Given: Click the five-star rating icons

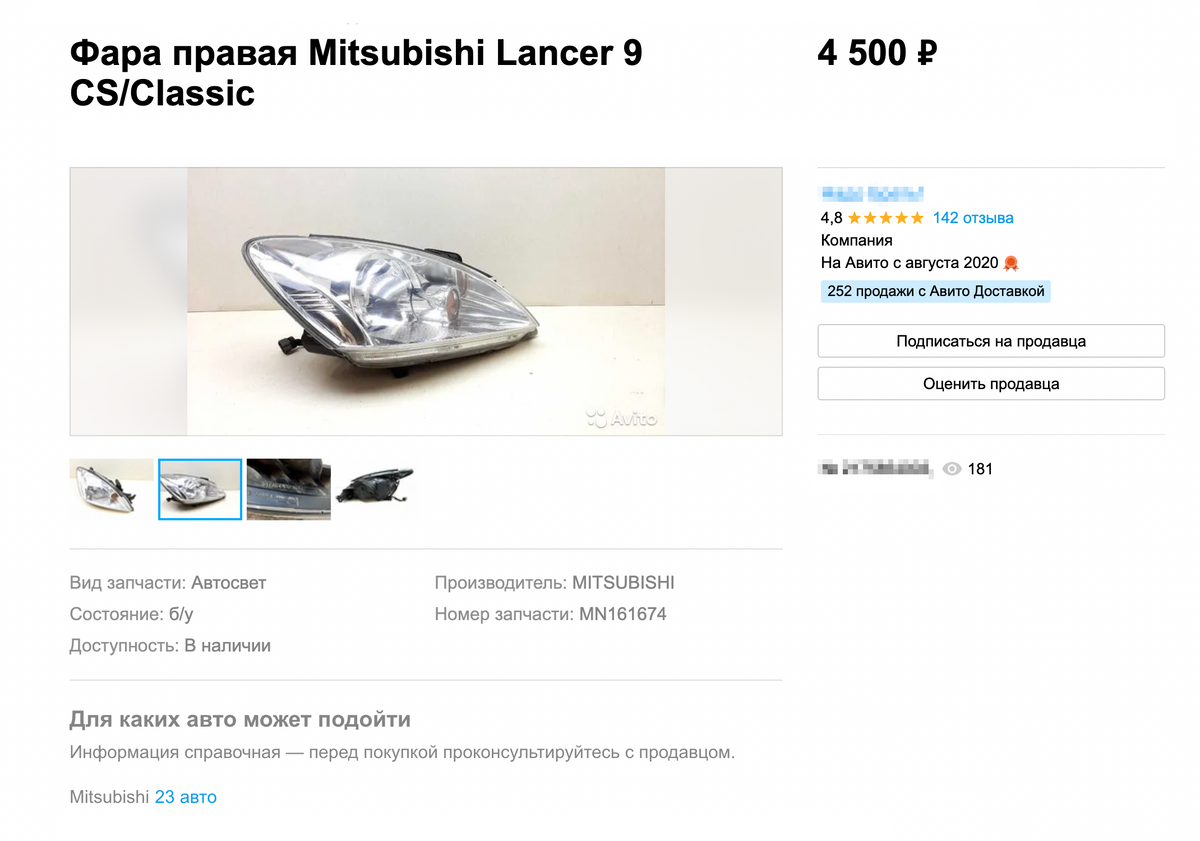Looking at the screenshot, I should click(x=886, y=218).
